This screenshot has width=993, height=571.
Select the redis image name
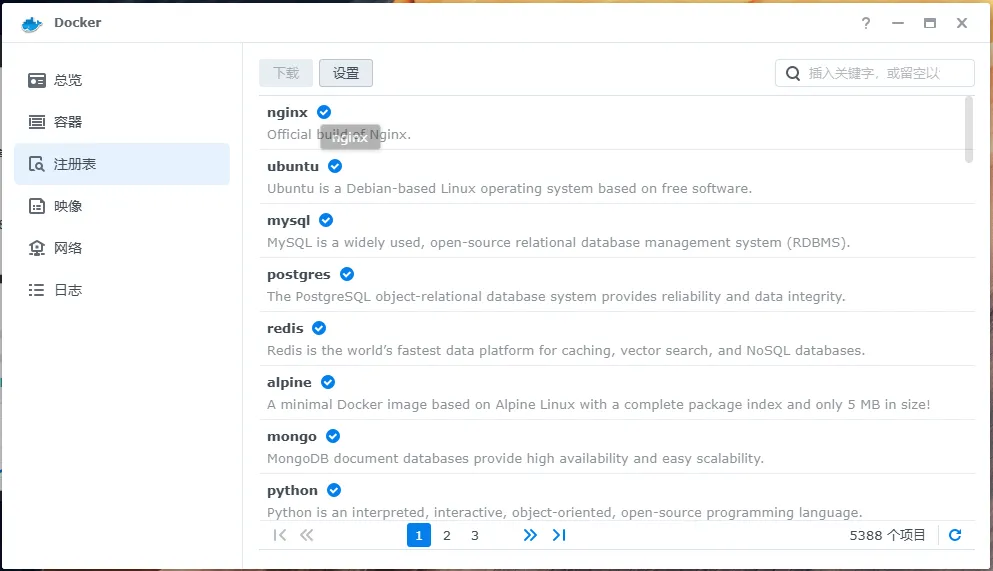click(x=285, y=329)
